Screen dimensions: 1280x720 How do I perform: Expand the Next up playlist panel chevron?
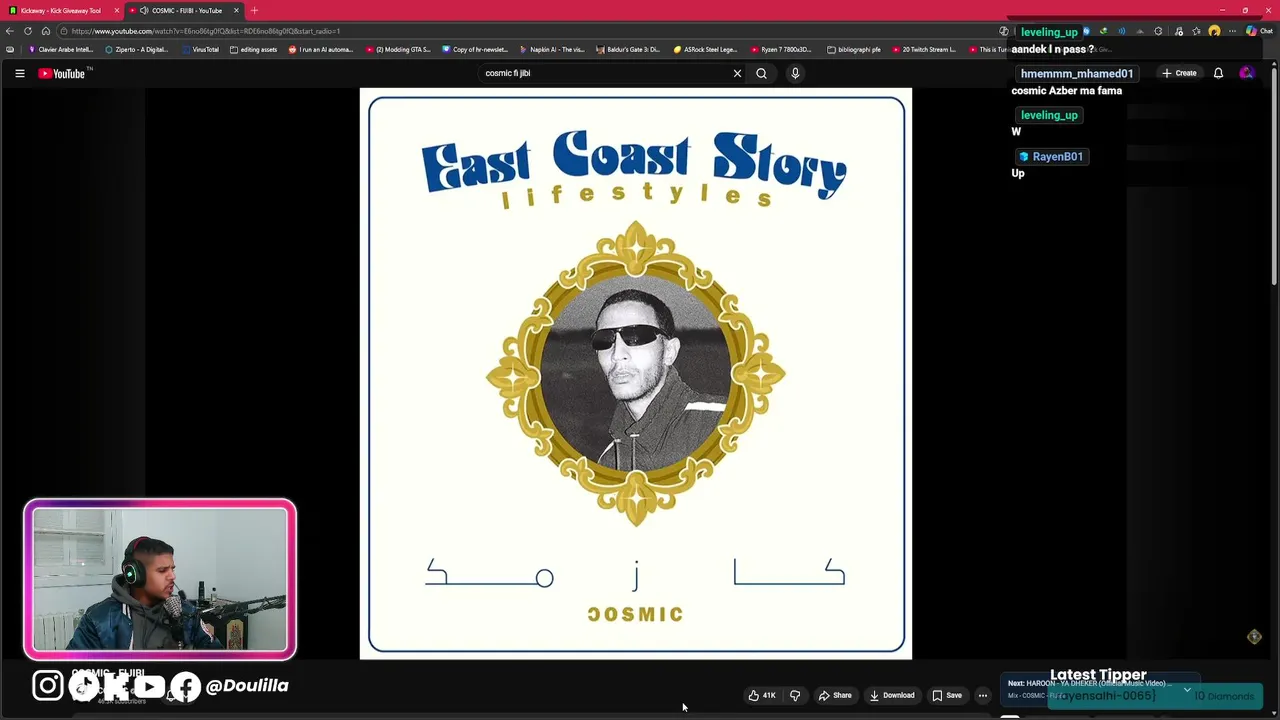[x=1187, y=689]
